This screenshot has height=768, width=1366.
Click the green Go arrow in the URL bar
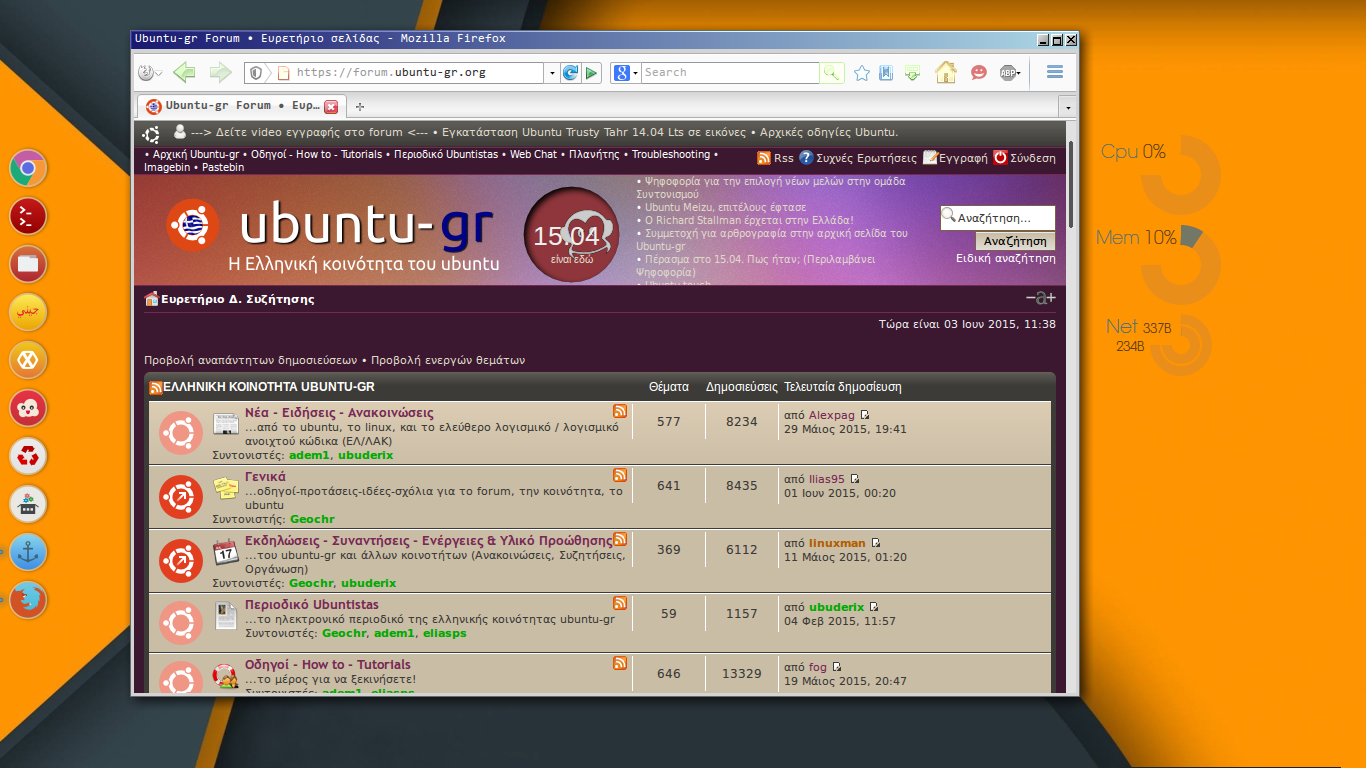[592, 73]
